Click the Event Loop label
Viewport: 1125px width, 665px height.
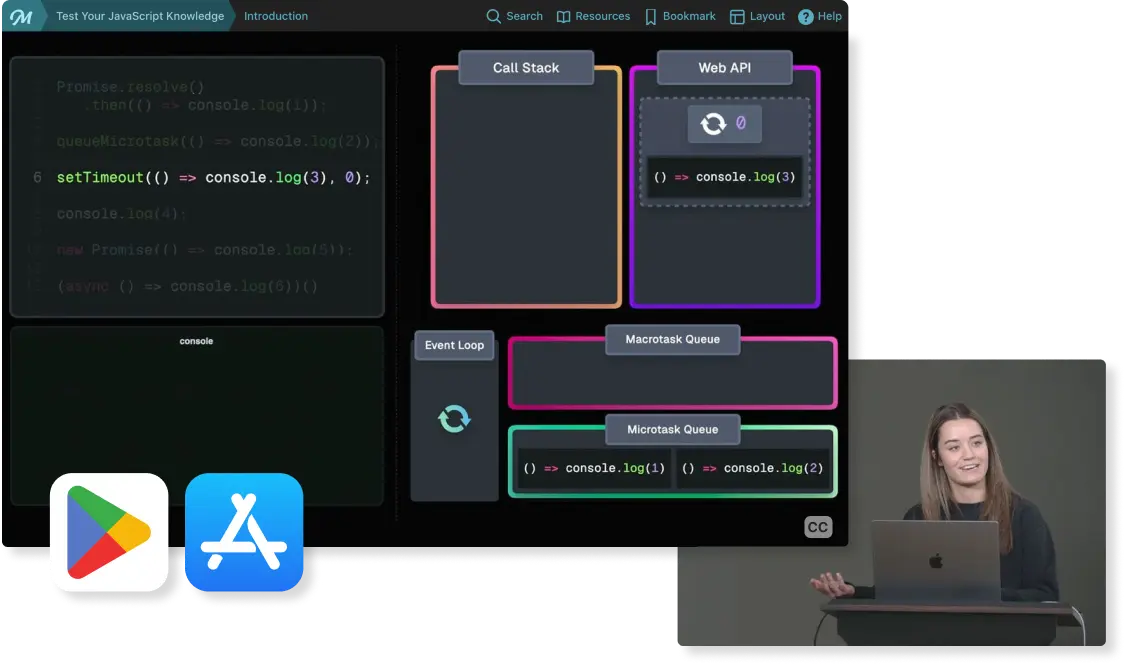454,345
